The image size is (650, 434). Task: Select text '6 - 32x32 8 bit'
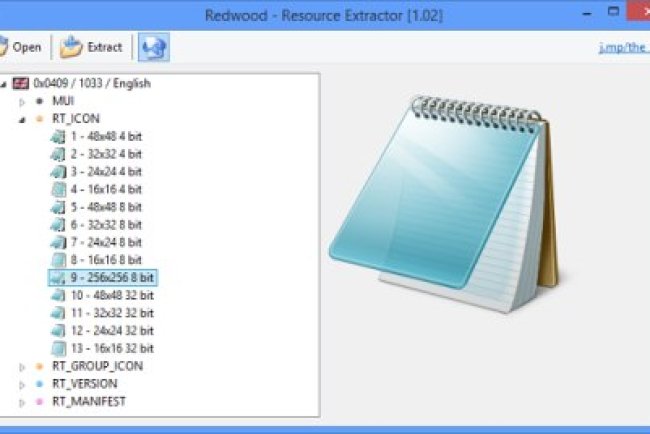click(106, 225)
